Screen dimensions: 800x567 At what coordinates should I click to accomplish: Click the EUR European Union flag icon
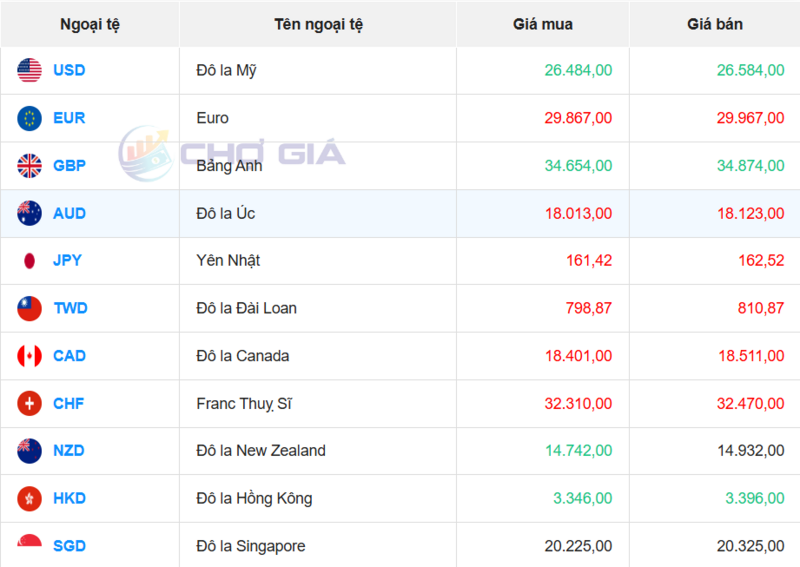(x=30, y=118)
